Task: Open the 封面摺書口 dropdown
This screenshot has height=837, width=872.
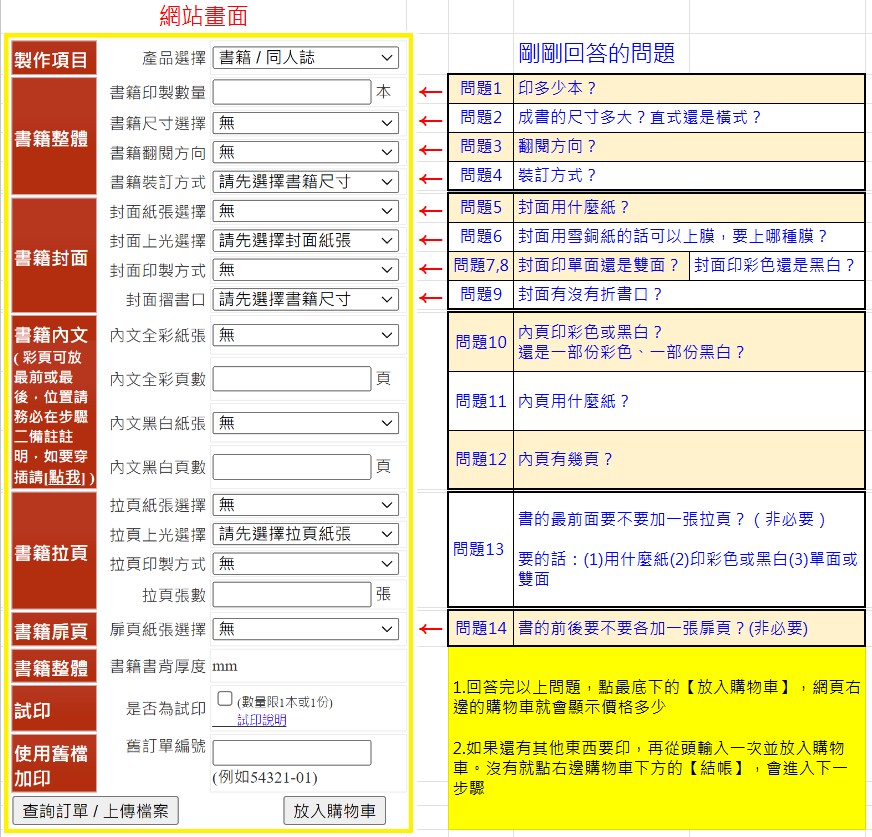Action: [305, 299]
